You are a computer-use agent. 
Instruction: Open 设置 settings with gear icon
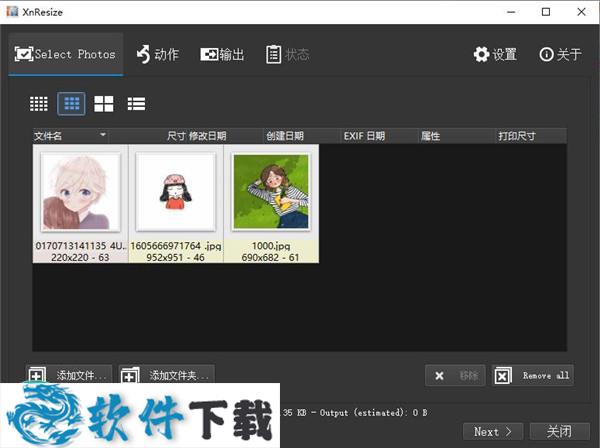pos(495,54)
